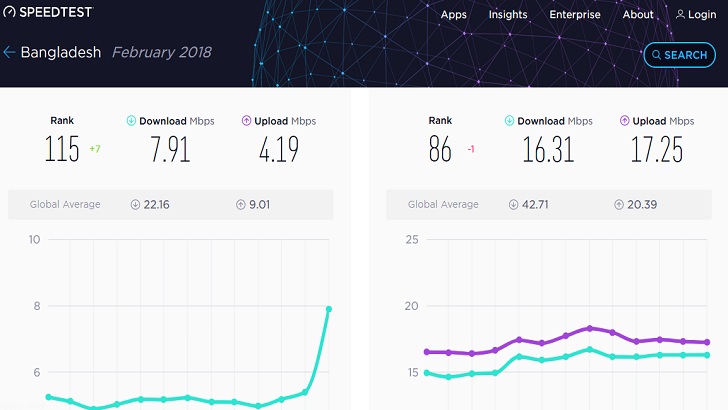Click the magnifier icon in the Search button
Screen dimensions: 728x410
pos(656,55)
